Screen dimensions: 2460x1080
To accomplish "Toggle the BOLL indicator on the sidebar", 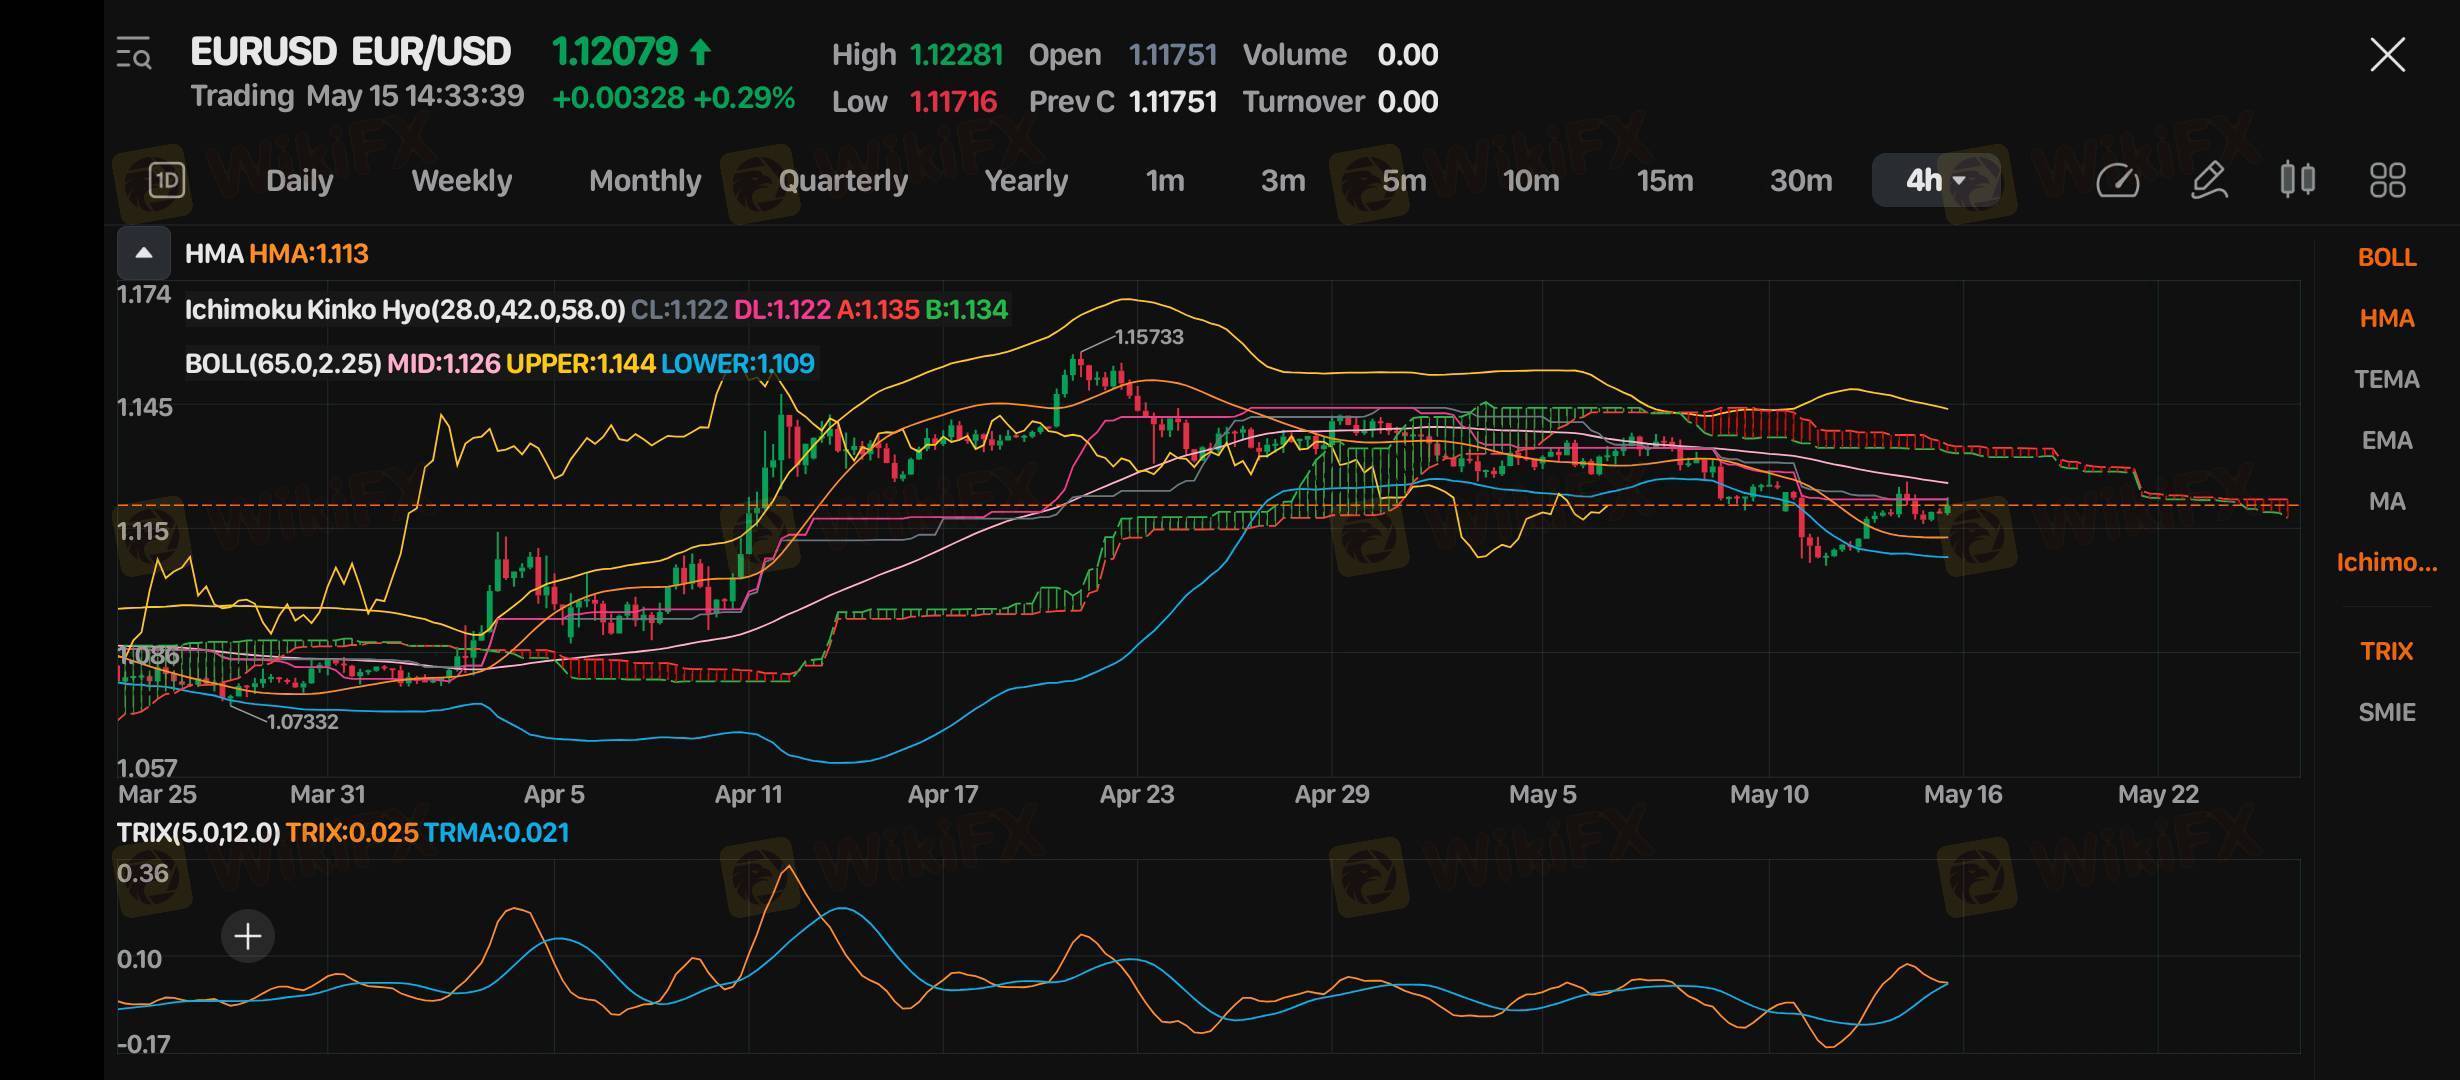I will (x=2386, y=257).
